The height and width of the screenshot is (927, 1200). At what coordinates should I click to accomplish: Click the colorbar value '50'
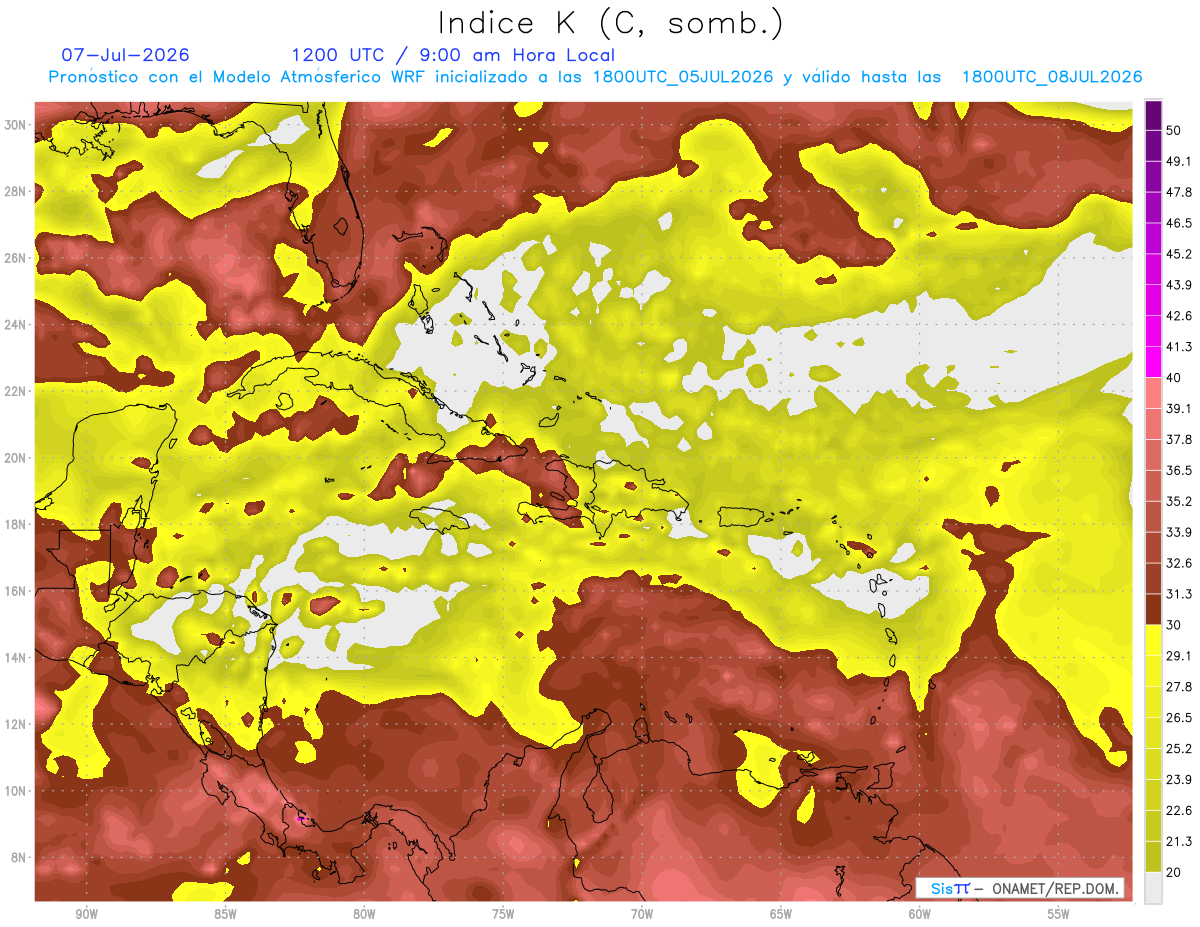tap(1175, 130)
